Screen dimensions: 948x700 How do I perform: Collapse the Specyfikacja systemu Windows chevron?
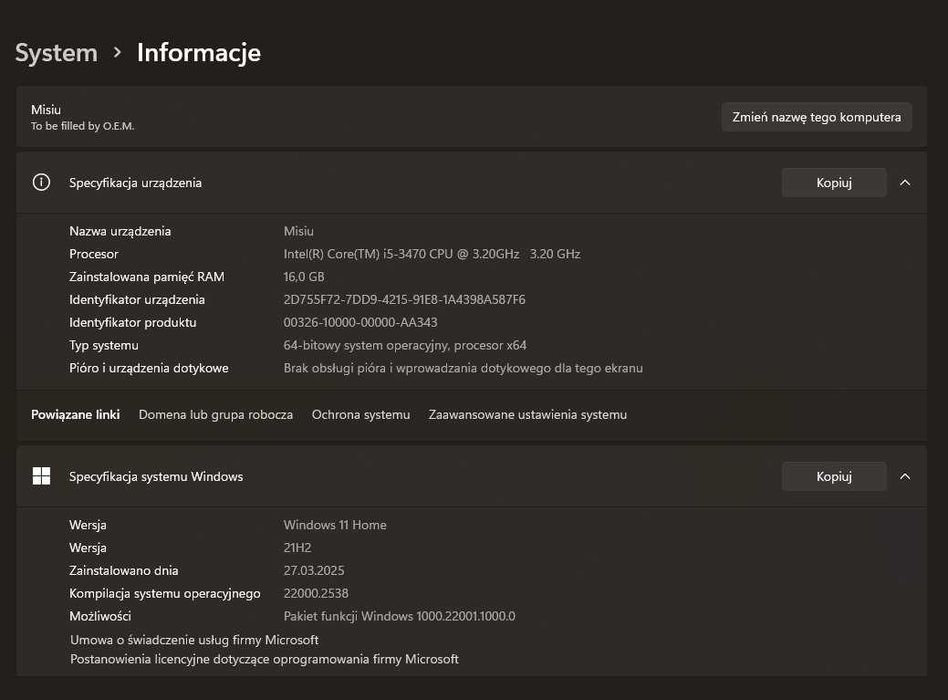(x=905, y=477)
